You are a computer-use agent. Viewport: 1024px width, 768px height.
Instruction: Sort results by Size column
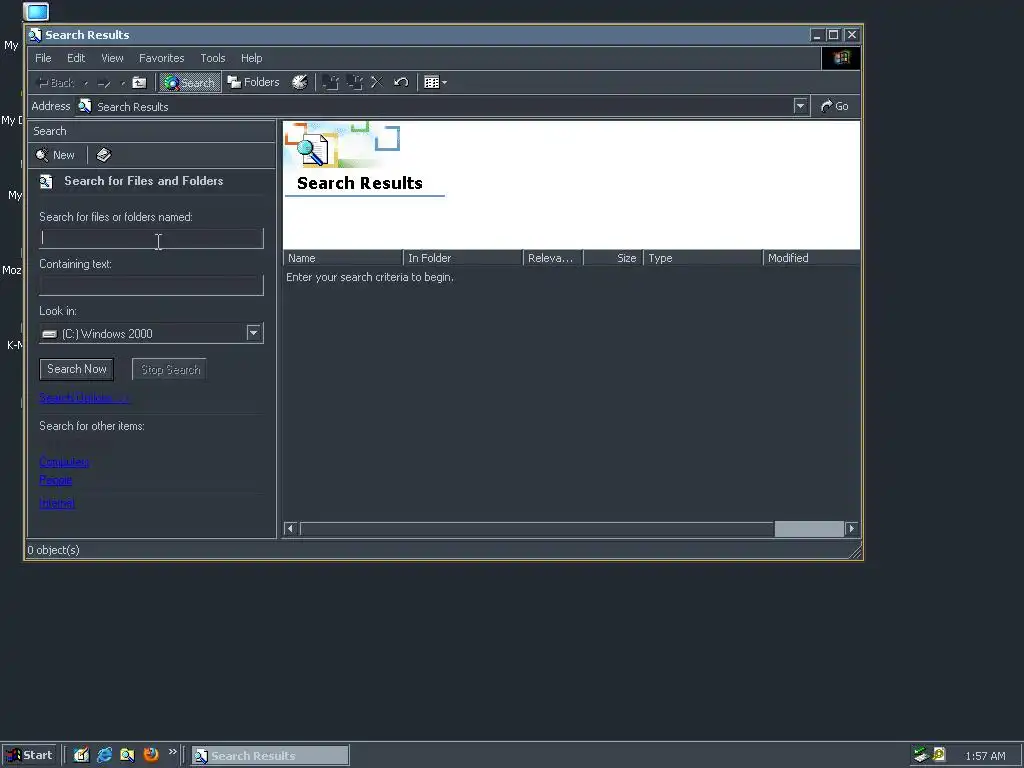click(x=613, y=258)
